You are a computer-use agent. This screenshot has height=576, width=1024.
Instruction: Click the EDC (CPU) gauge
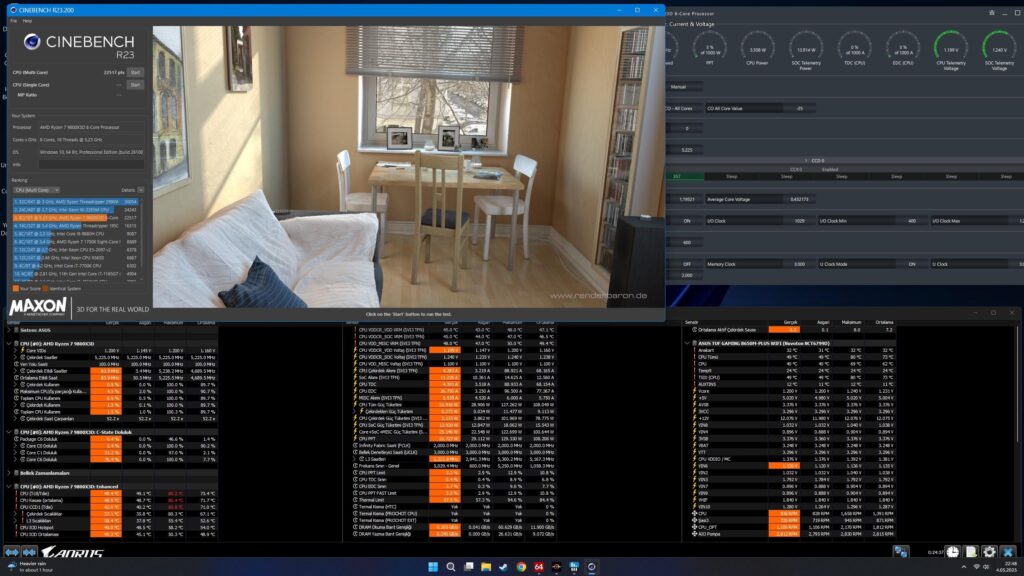click(903, 50)
